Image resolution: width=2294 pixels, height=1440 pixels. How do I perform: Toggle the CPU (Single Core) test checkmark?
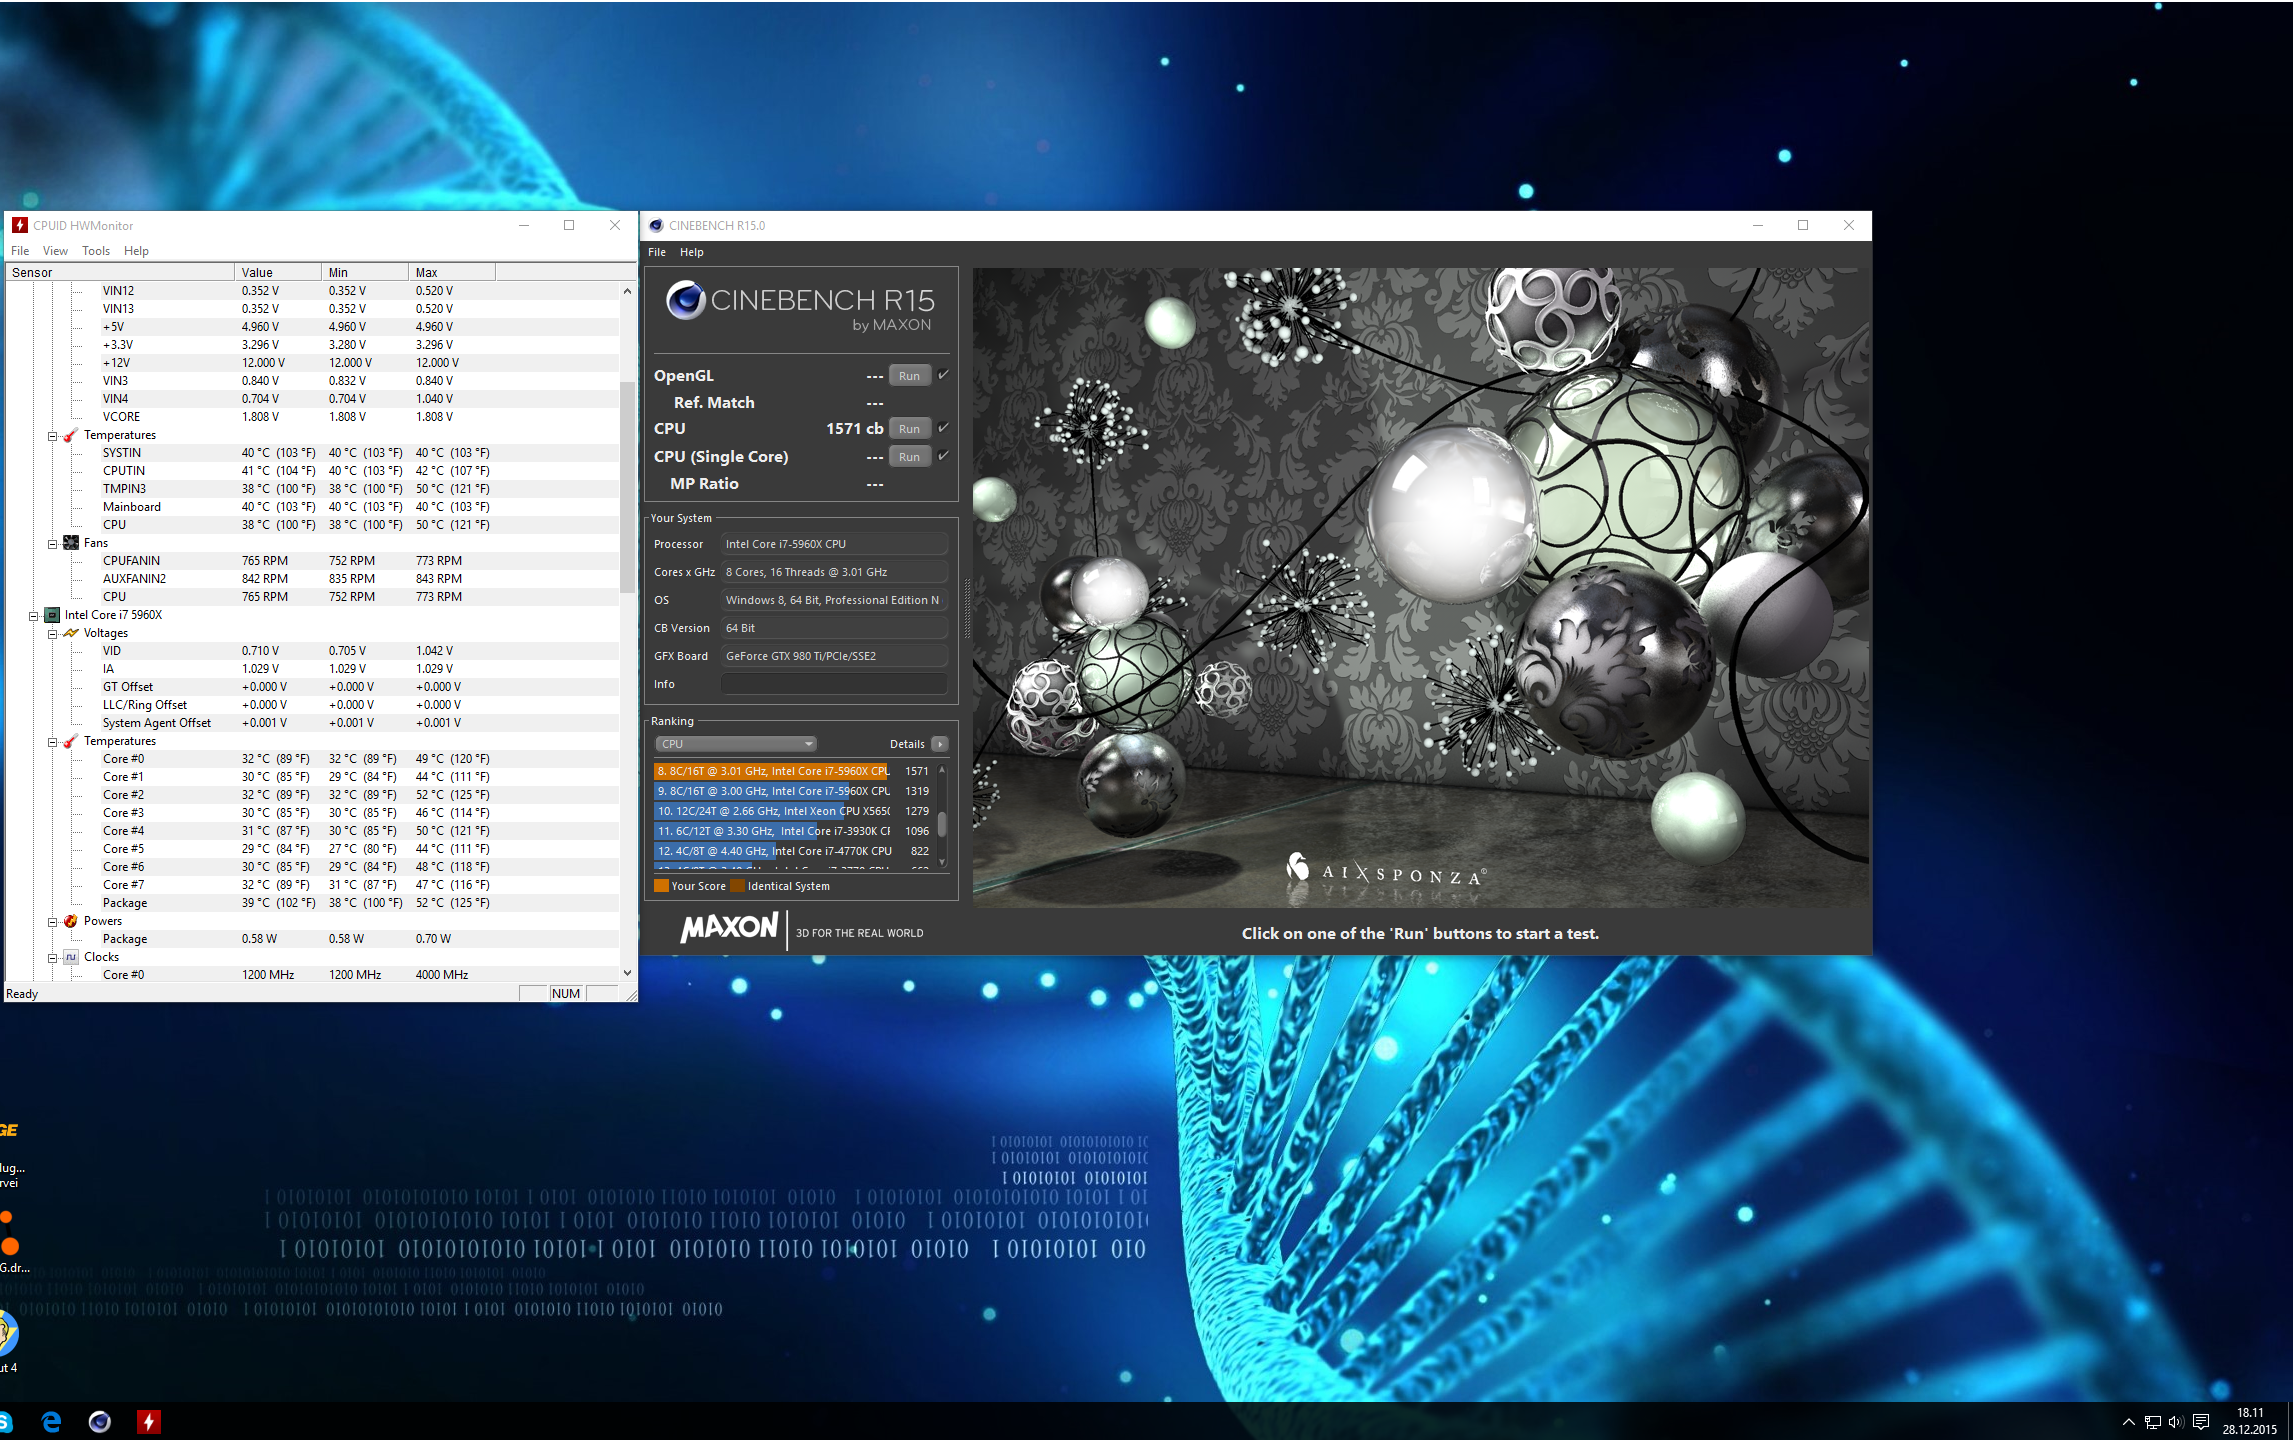pyautogui.click(x=943, y=456)
